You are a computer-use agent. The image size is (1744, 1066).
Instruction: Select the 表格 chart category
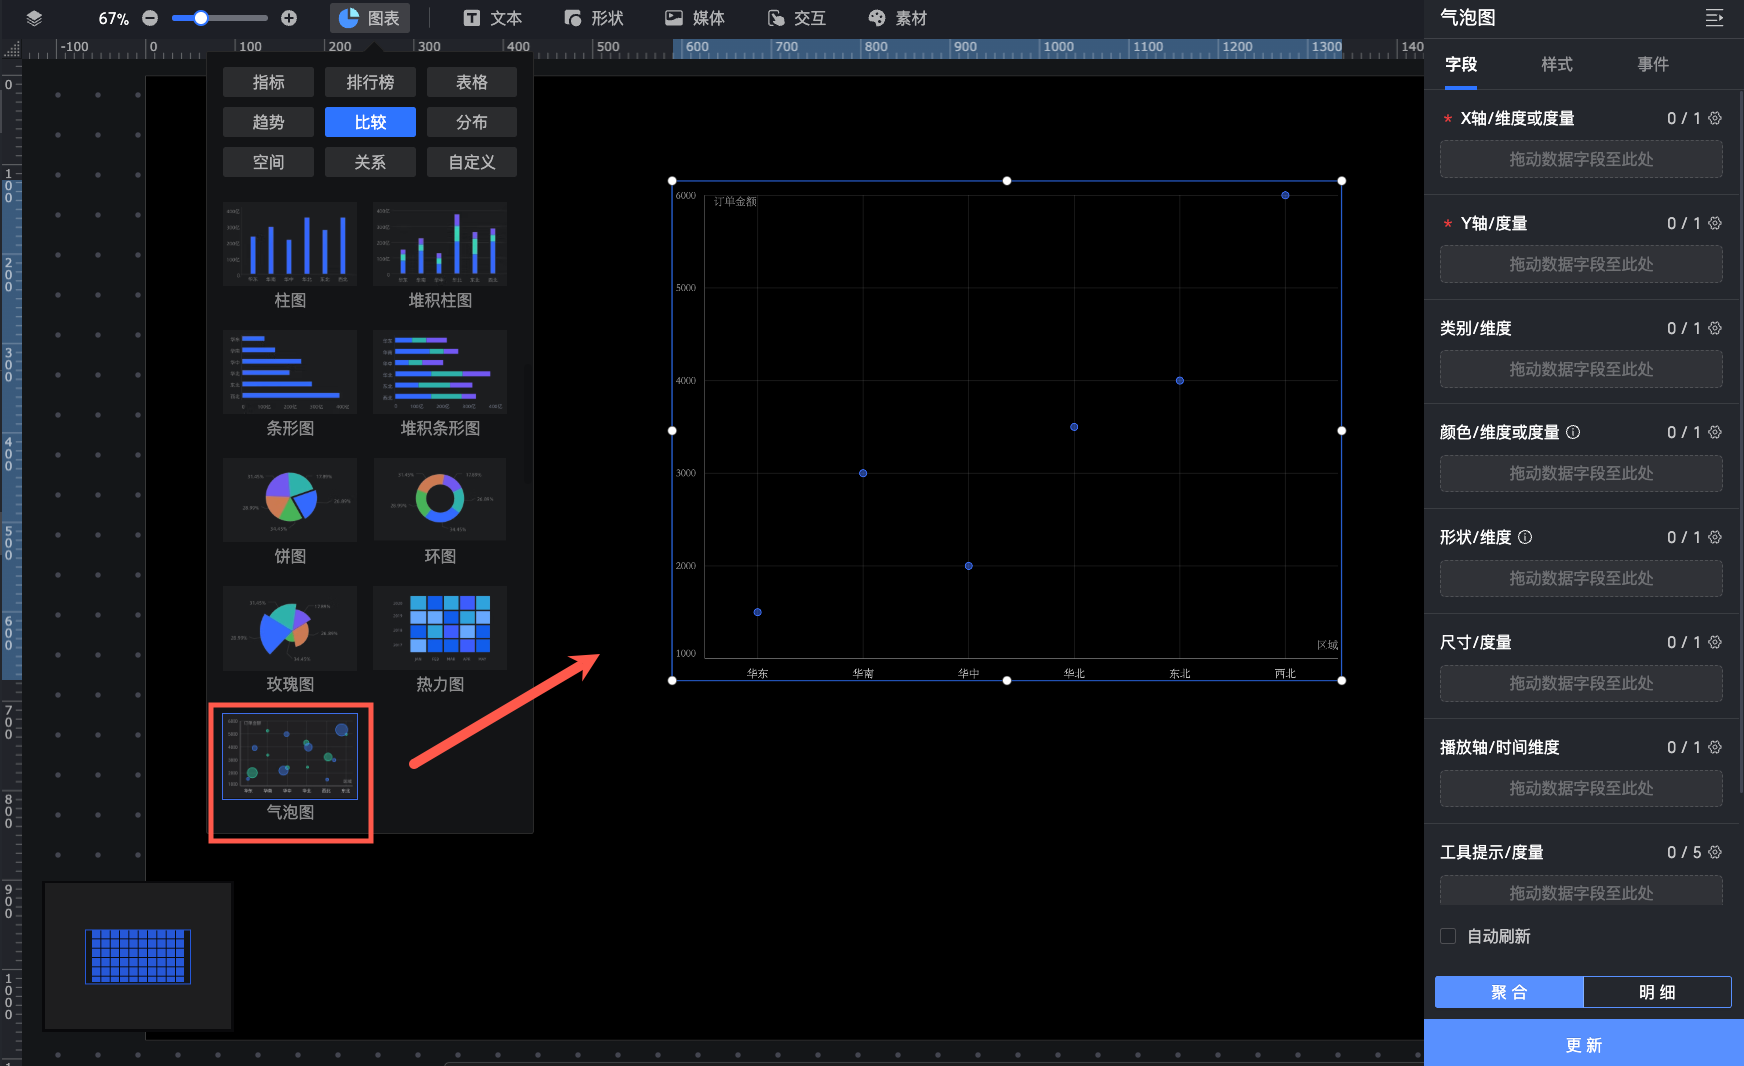[472, 82]
